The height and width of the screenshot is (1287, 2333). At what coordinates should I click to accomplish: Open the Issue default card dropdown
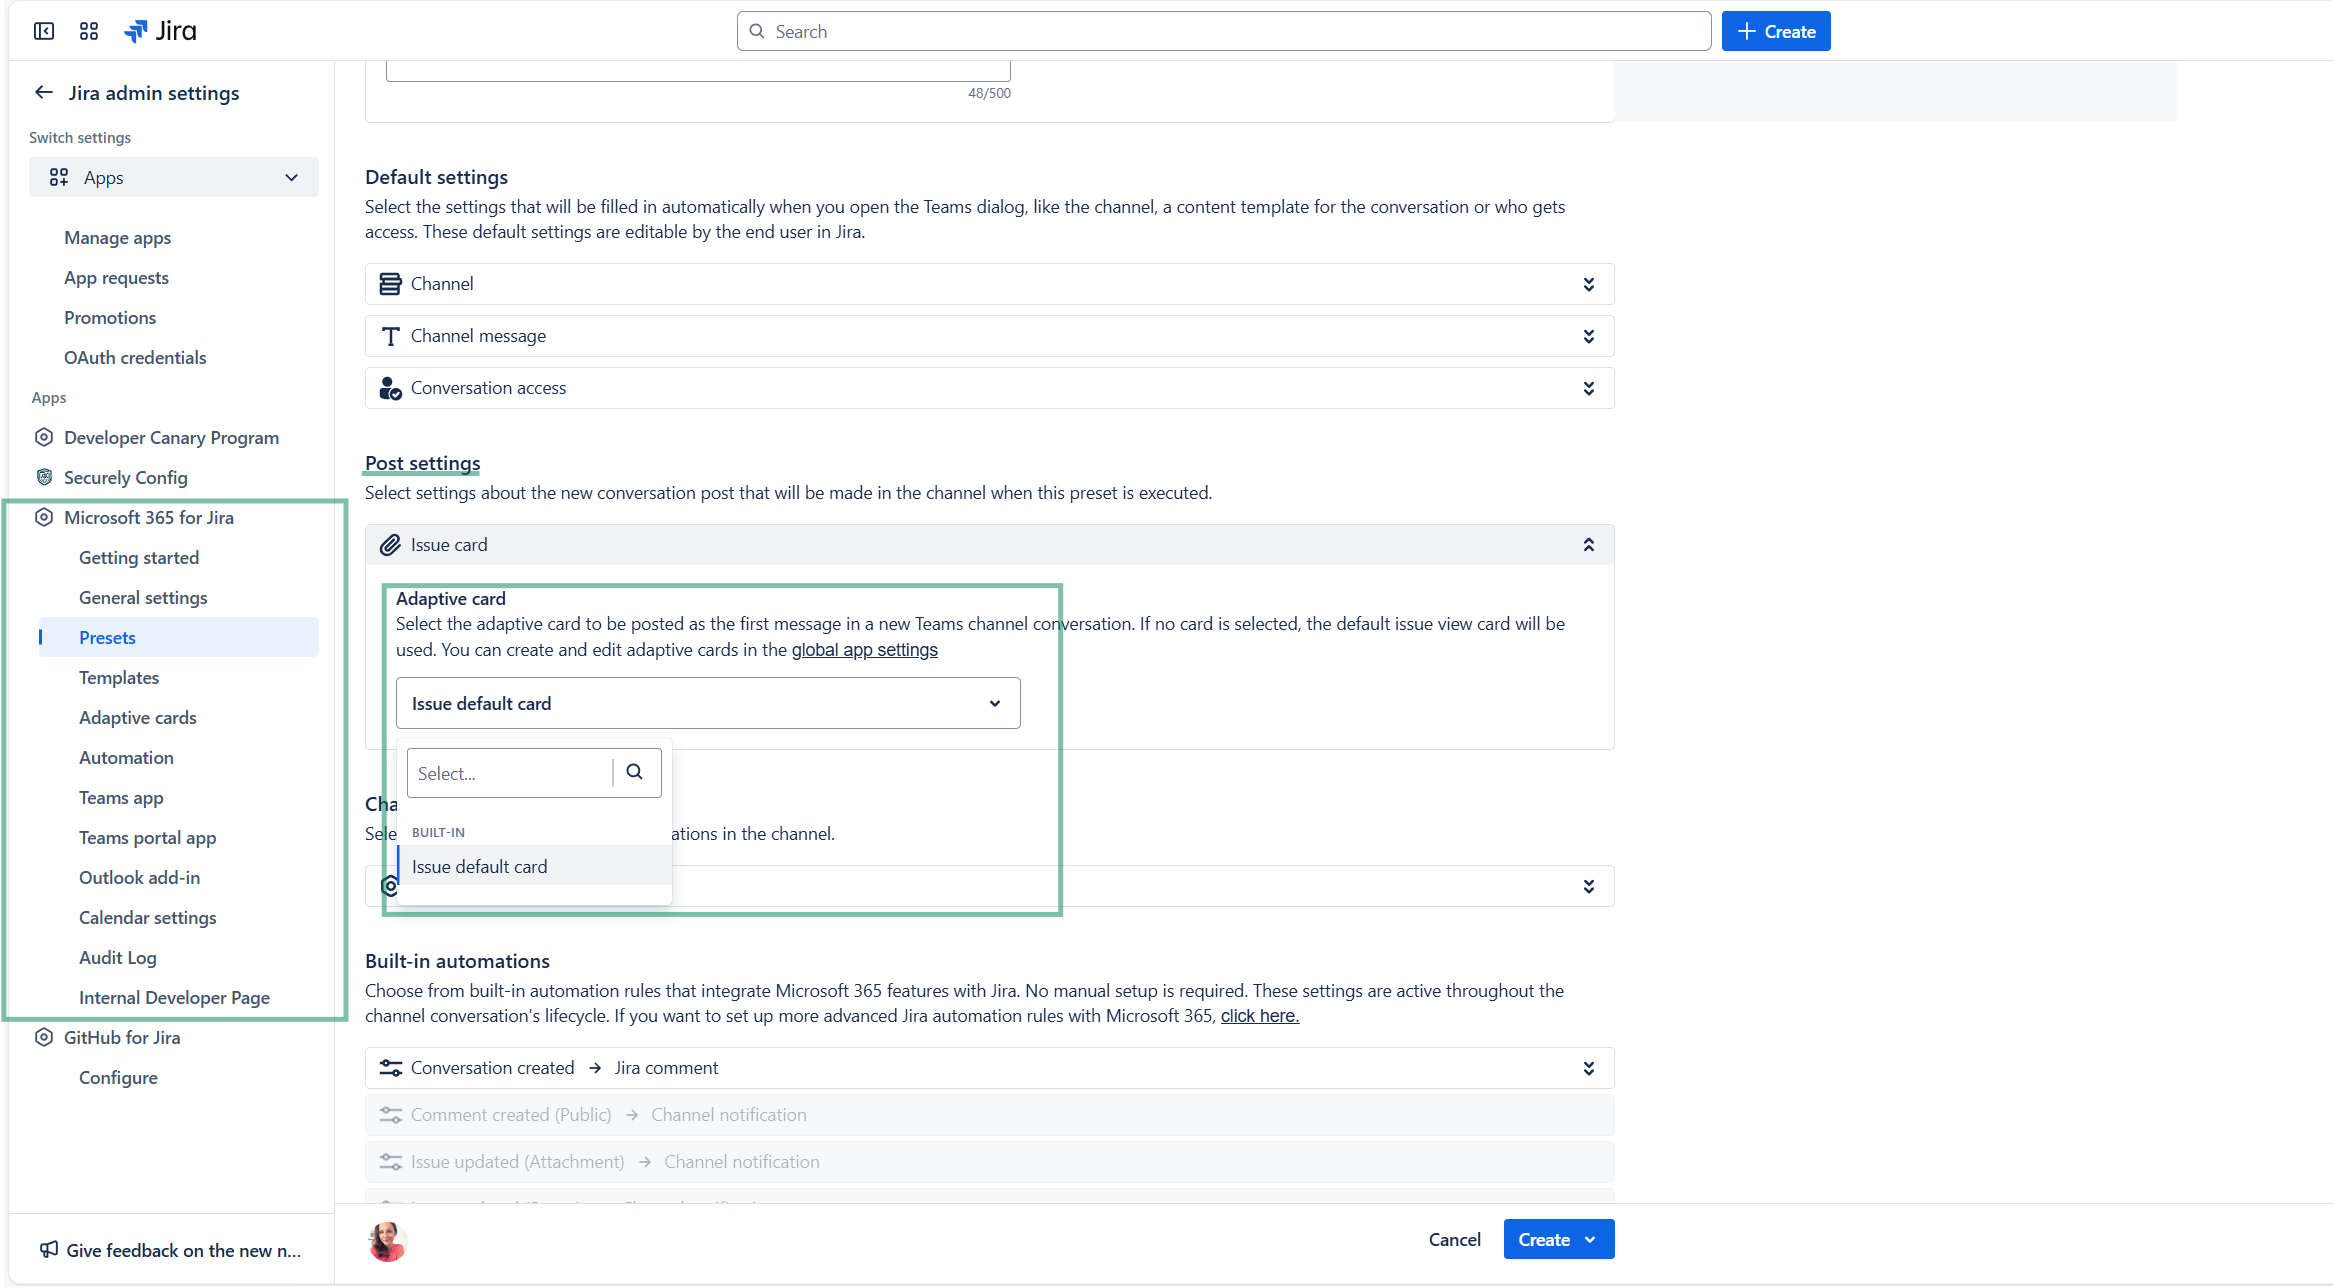click(707, 703)
